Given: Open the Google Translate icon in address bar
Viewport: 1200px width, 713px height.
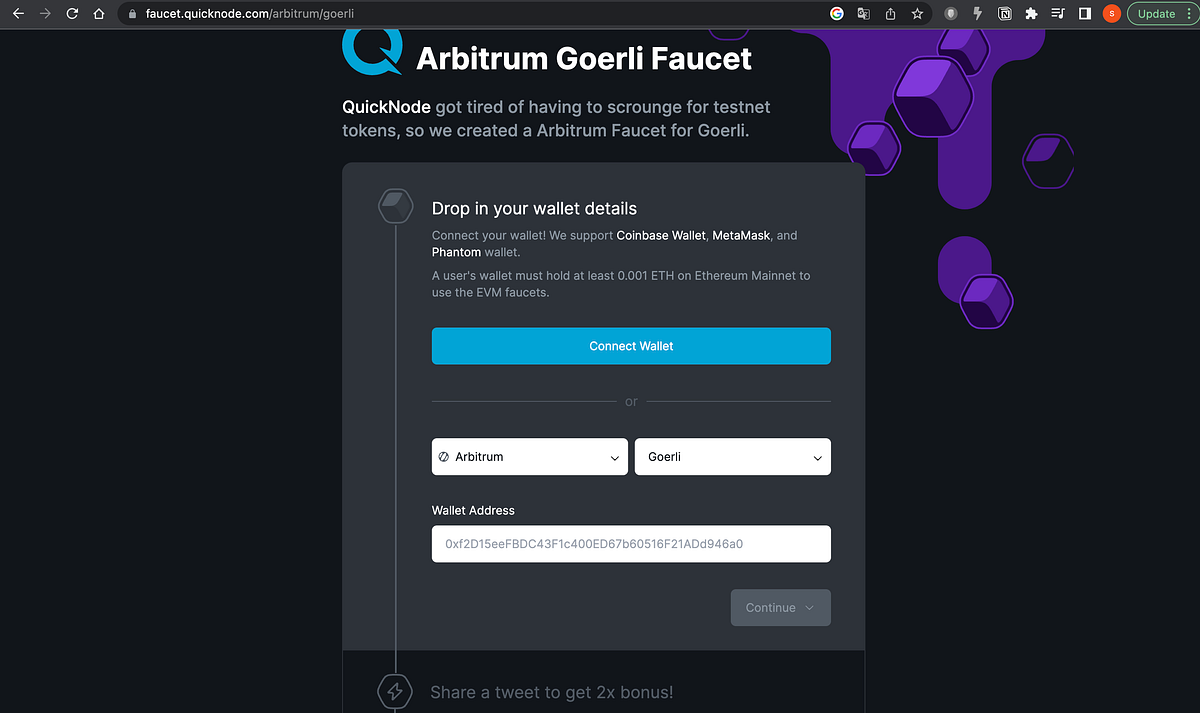Looking at the screenshot, I should pos(863,14).
